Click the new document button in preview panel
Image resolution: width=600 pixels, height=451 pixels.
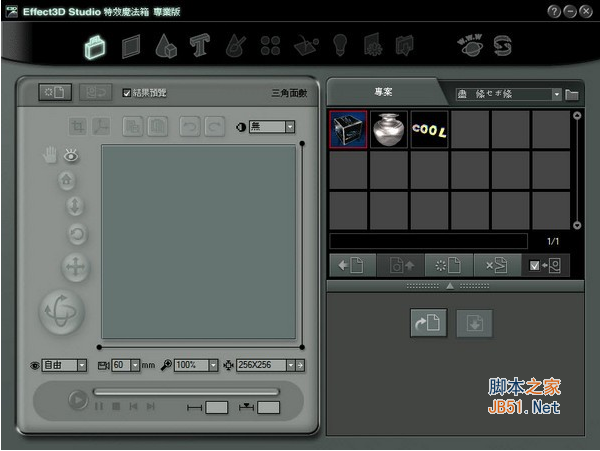[55, 92]
